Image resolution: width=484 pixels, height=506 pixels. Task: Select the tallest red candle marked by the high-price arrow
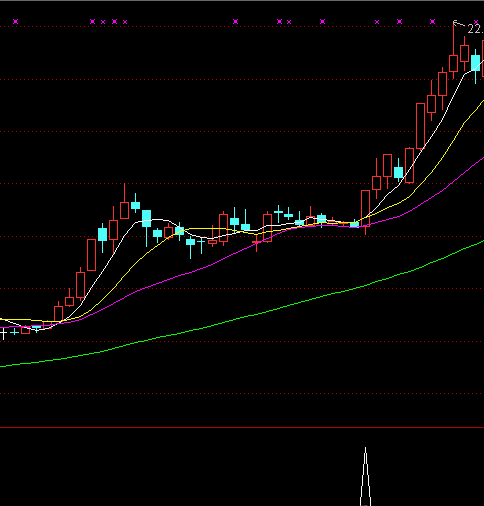pyautogui.click(x=453, y=50)
